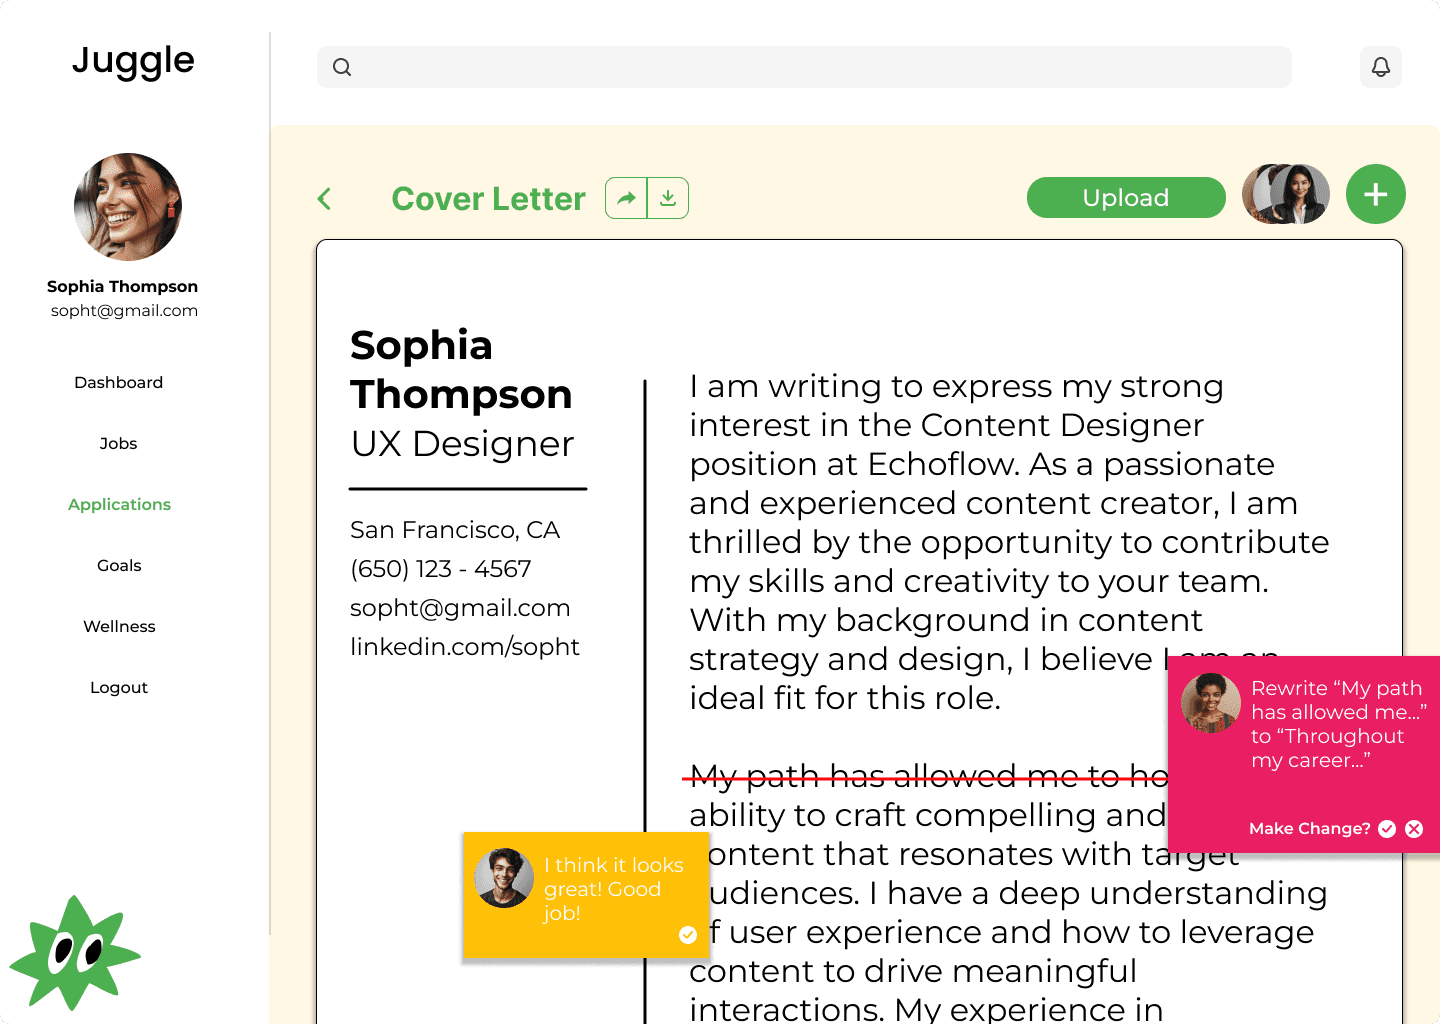Viewport: 1440px width, 1024px height.
Task: Click the UX Designer title
Action: tap(463, 443)
